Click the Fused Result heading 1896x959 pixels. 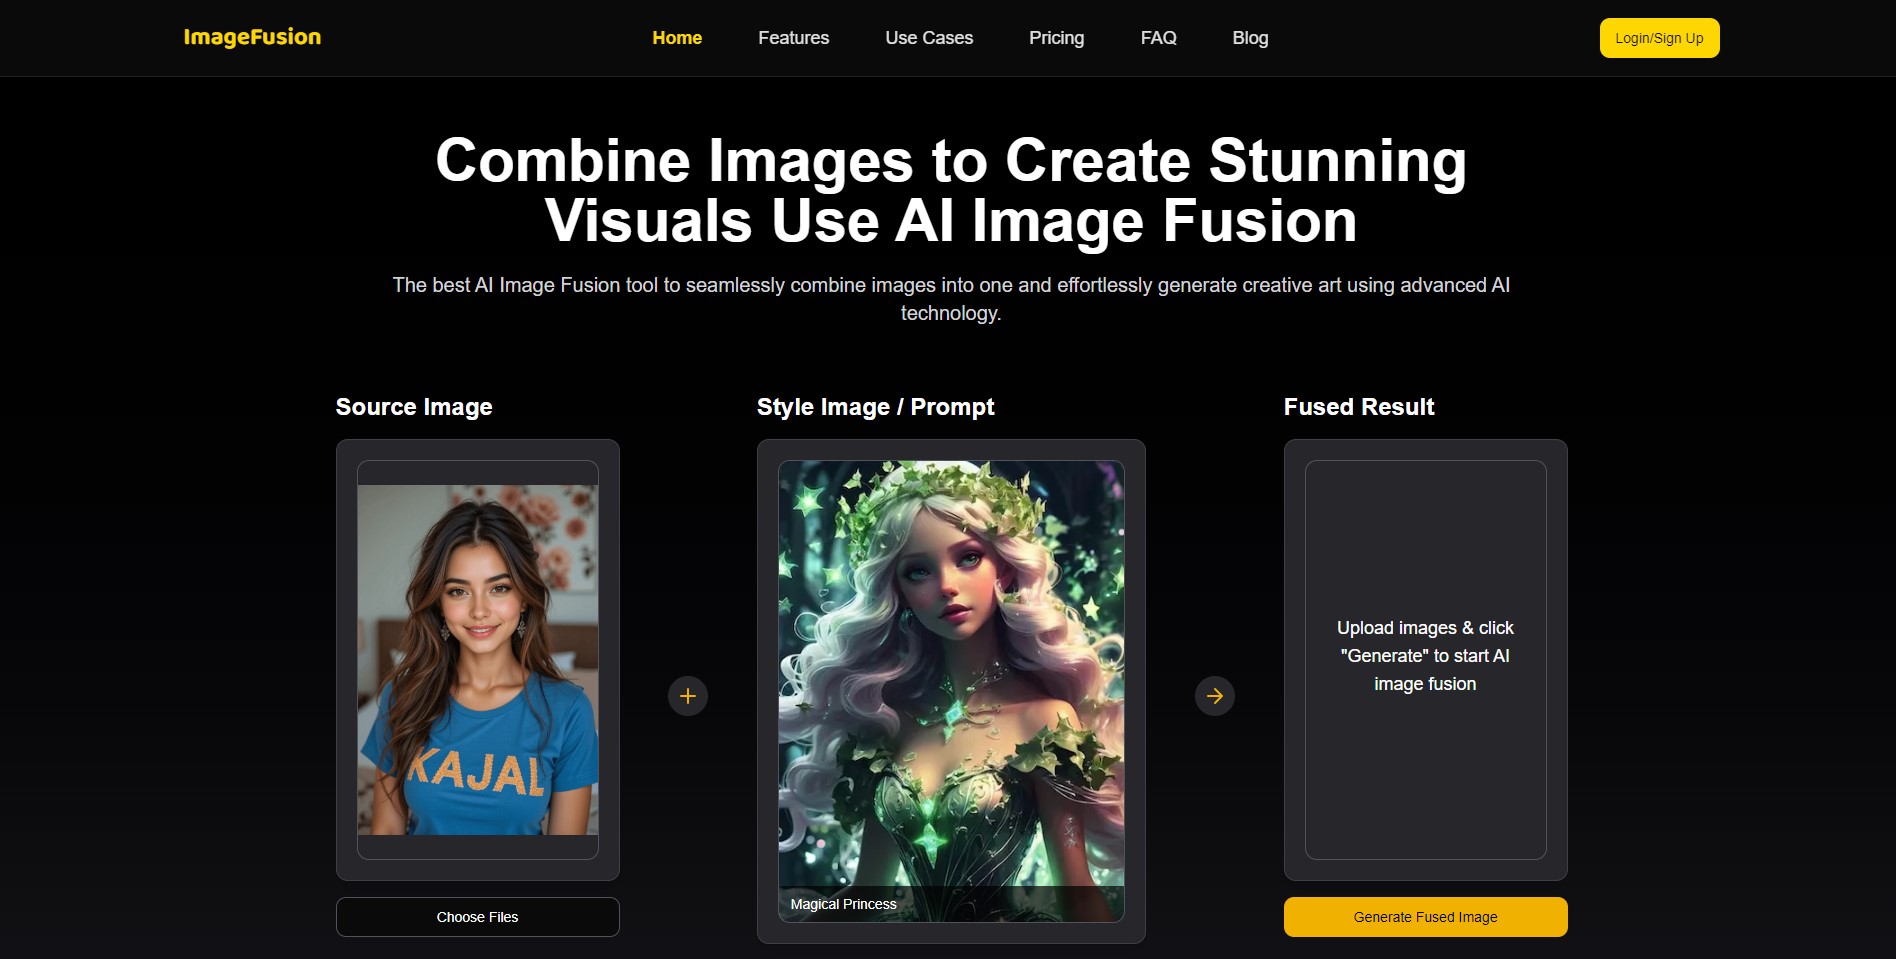[x=1359, y=407]
